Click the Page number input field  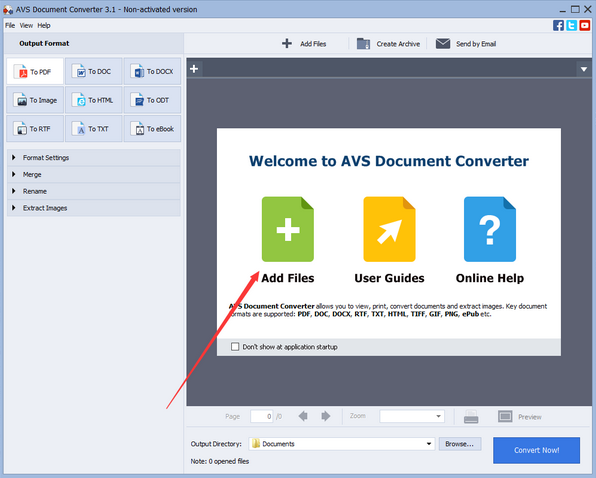[262, 416]
